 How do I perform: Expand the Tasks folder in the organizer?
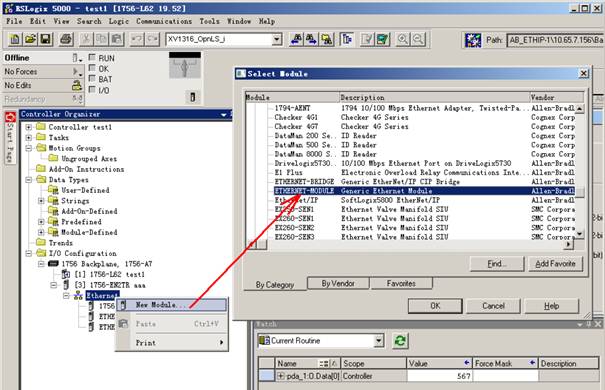pos(29,137)
